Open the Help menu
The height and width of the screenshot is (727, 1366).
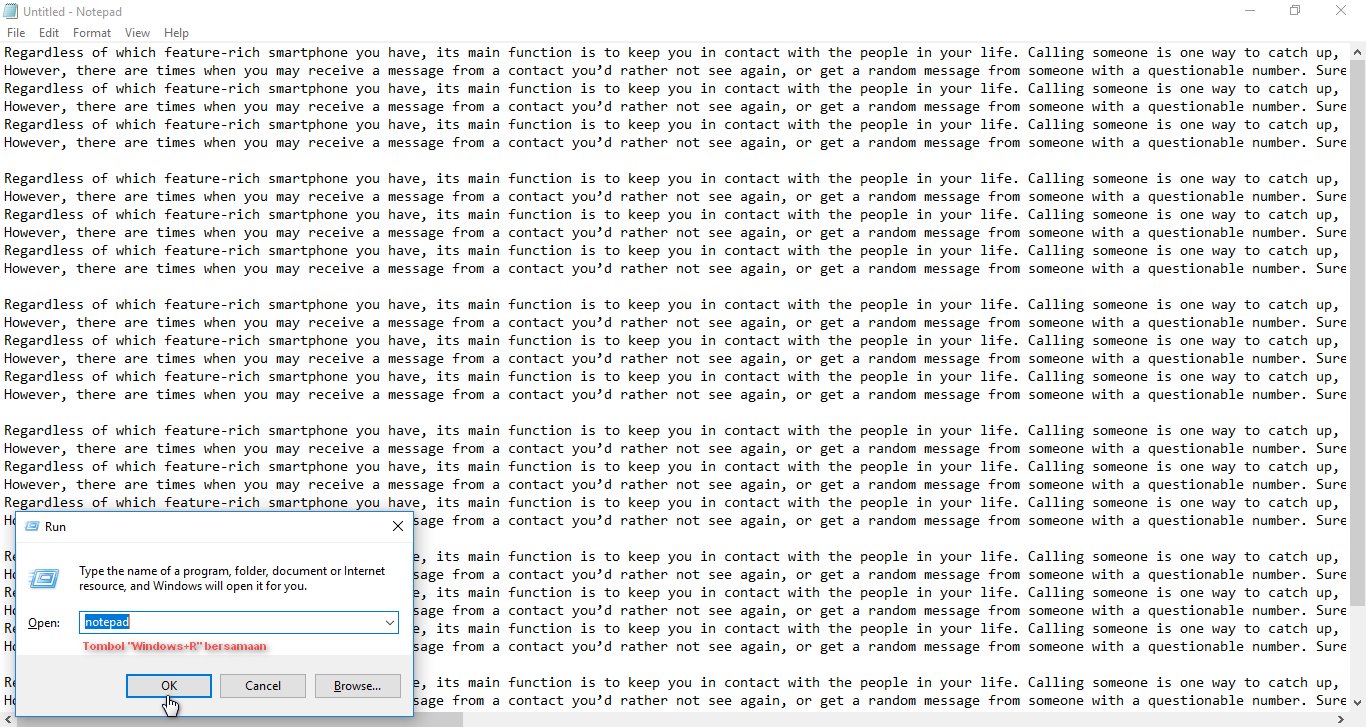pos(176,33)
